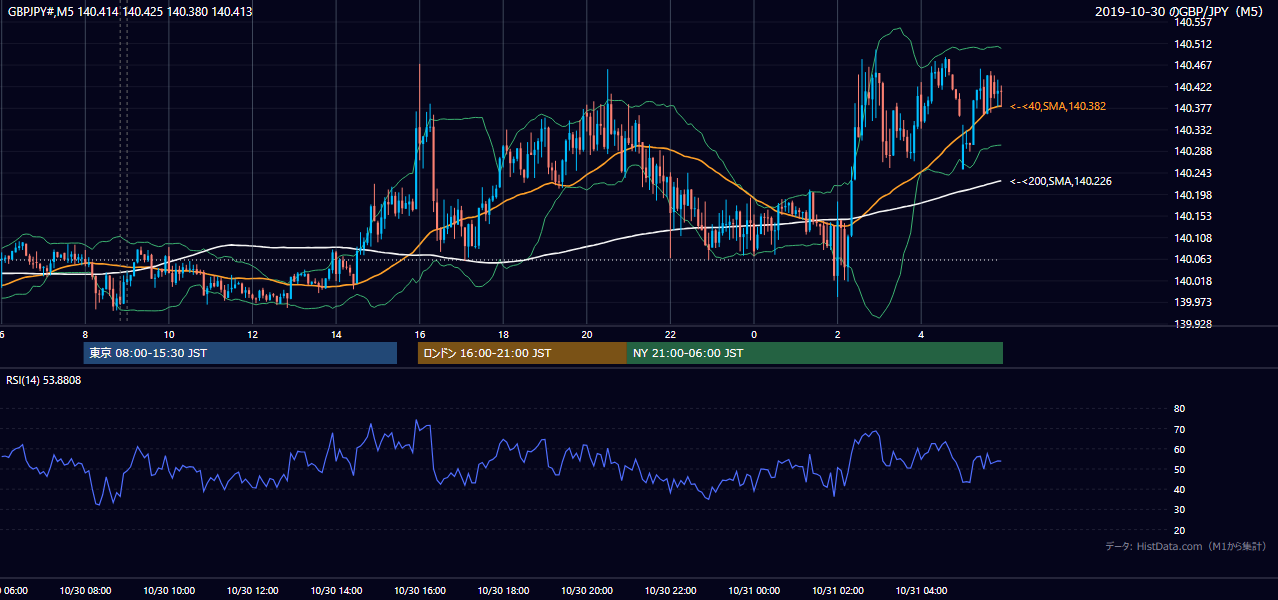Click hour 18 on the price chart axis
The width and height of the screenshot is (1278, 600).
click(x=503, y=334)
